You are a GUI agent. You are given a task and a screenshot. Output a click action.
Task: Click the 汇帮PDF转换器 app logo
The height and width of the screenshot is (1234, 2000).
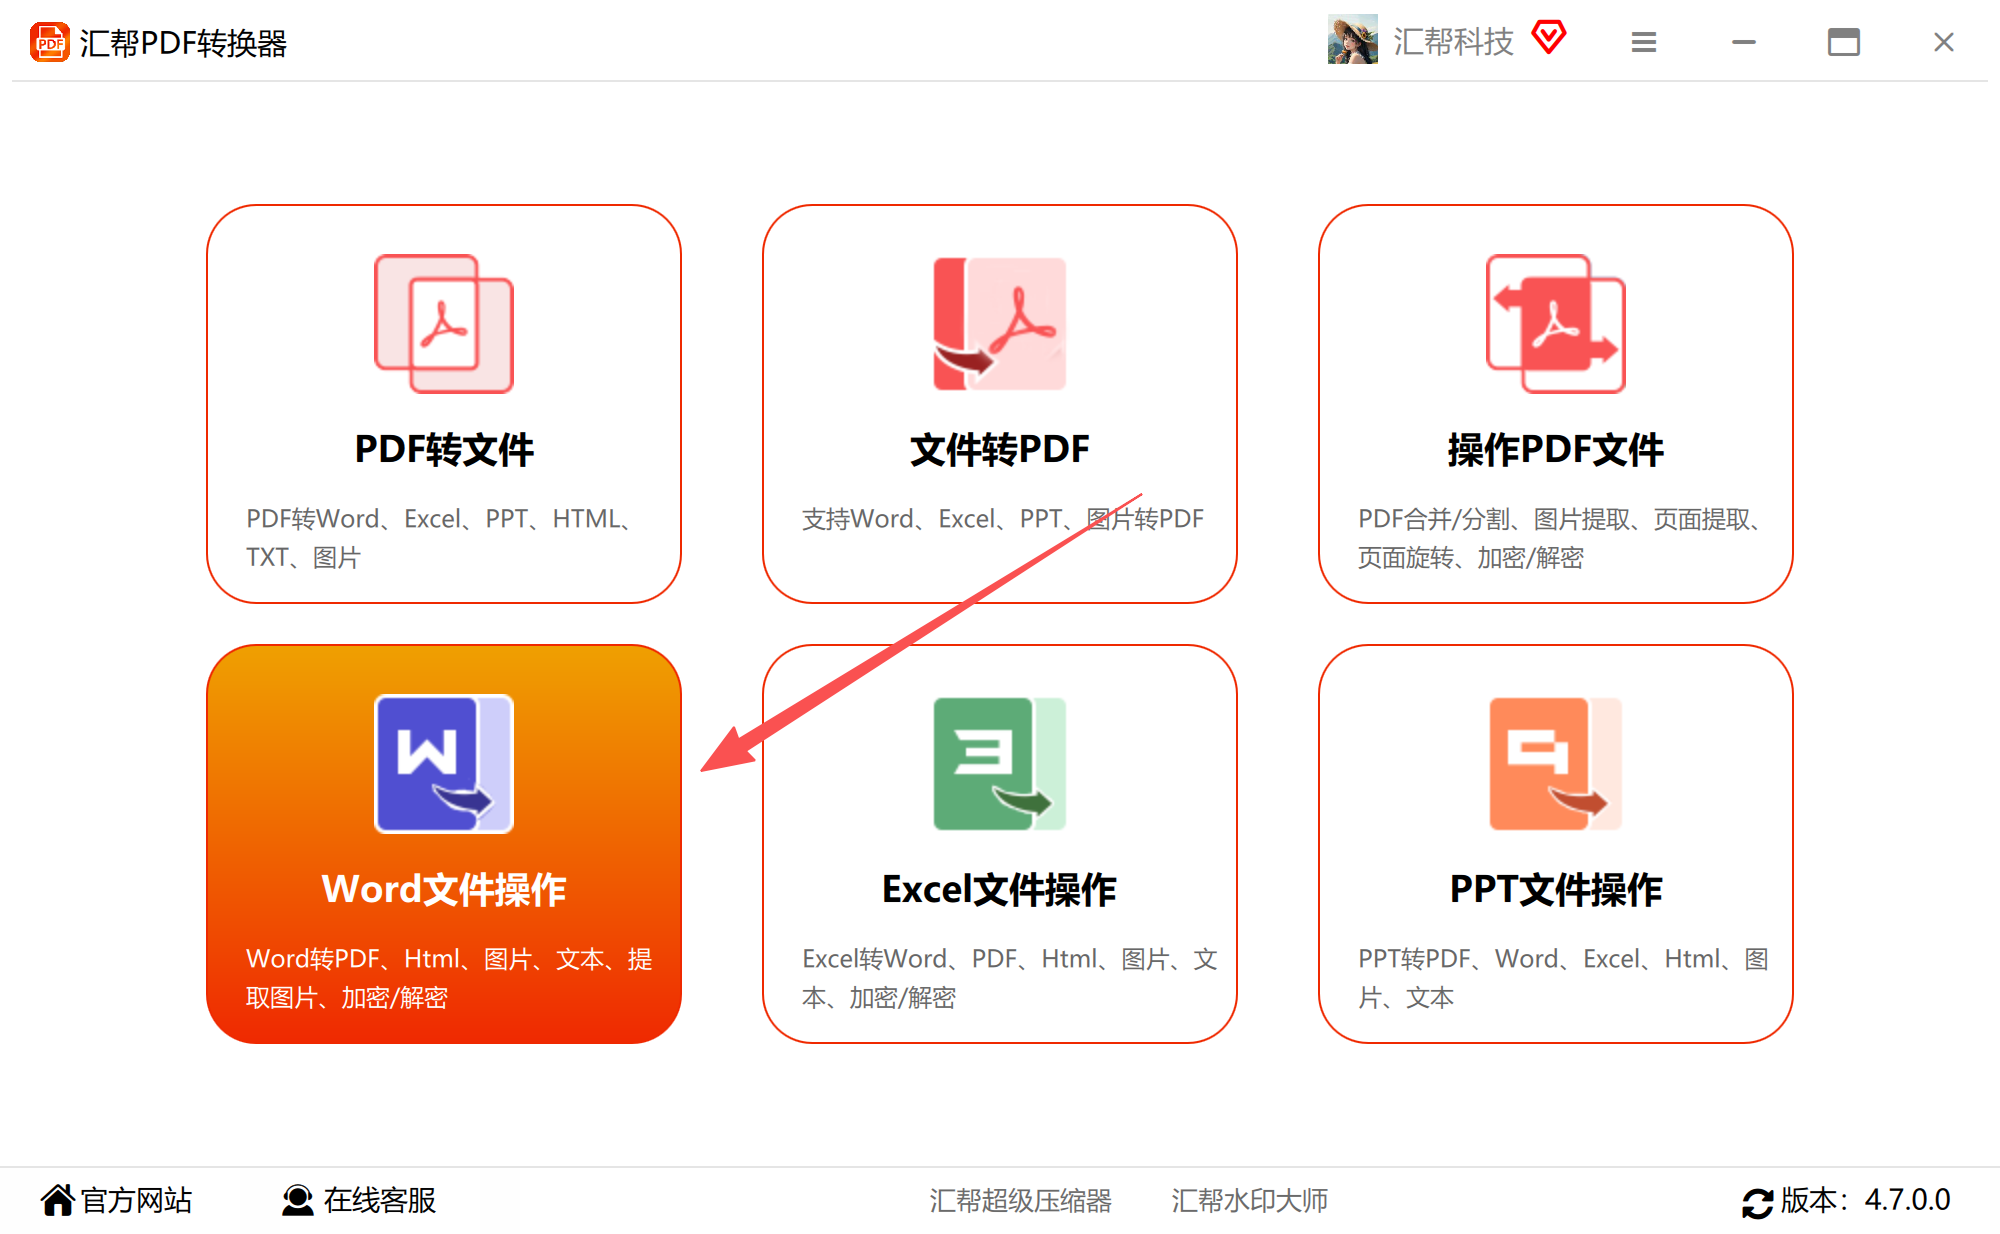pyautogui.click(x=49, y=42)
